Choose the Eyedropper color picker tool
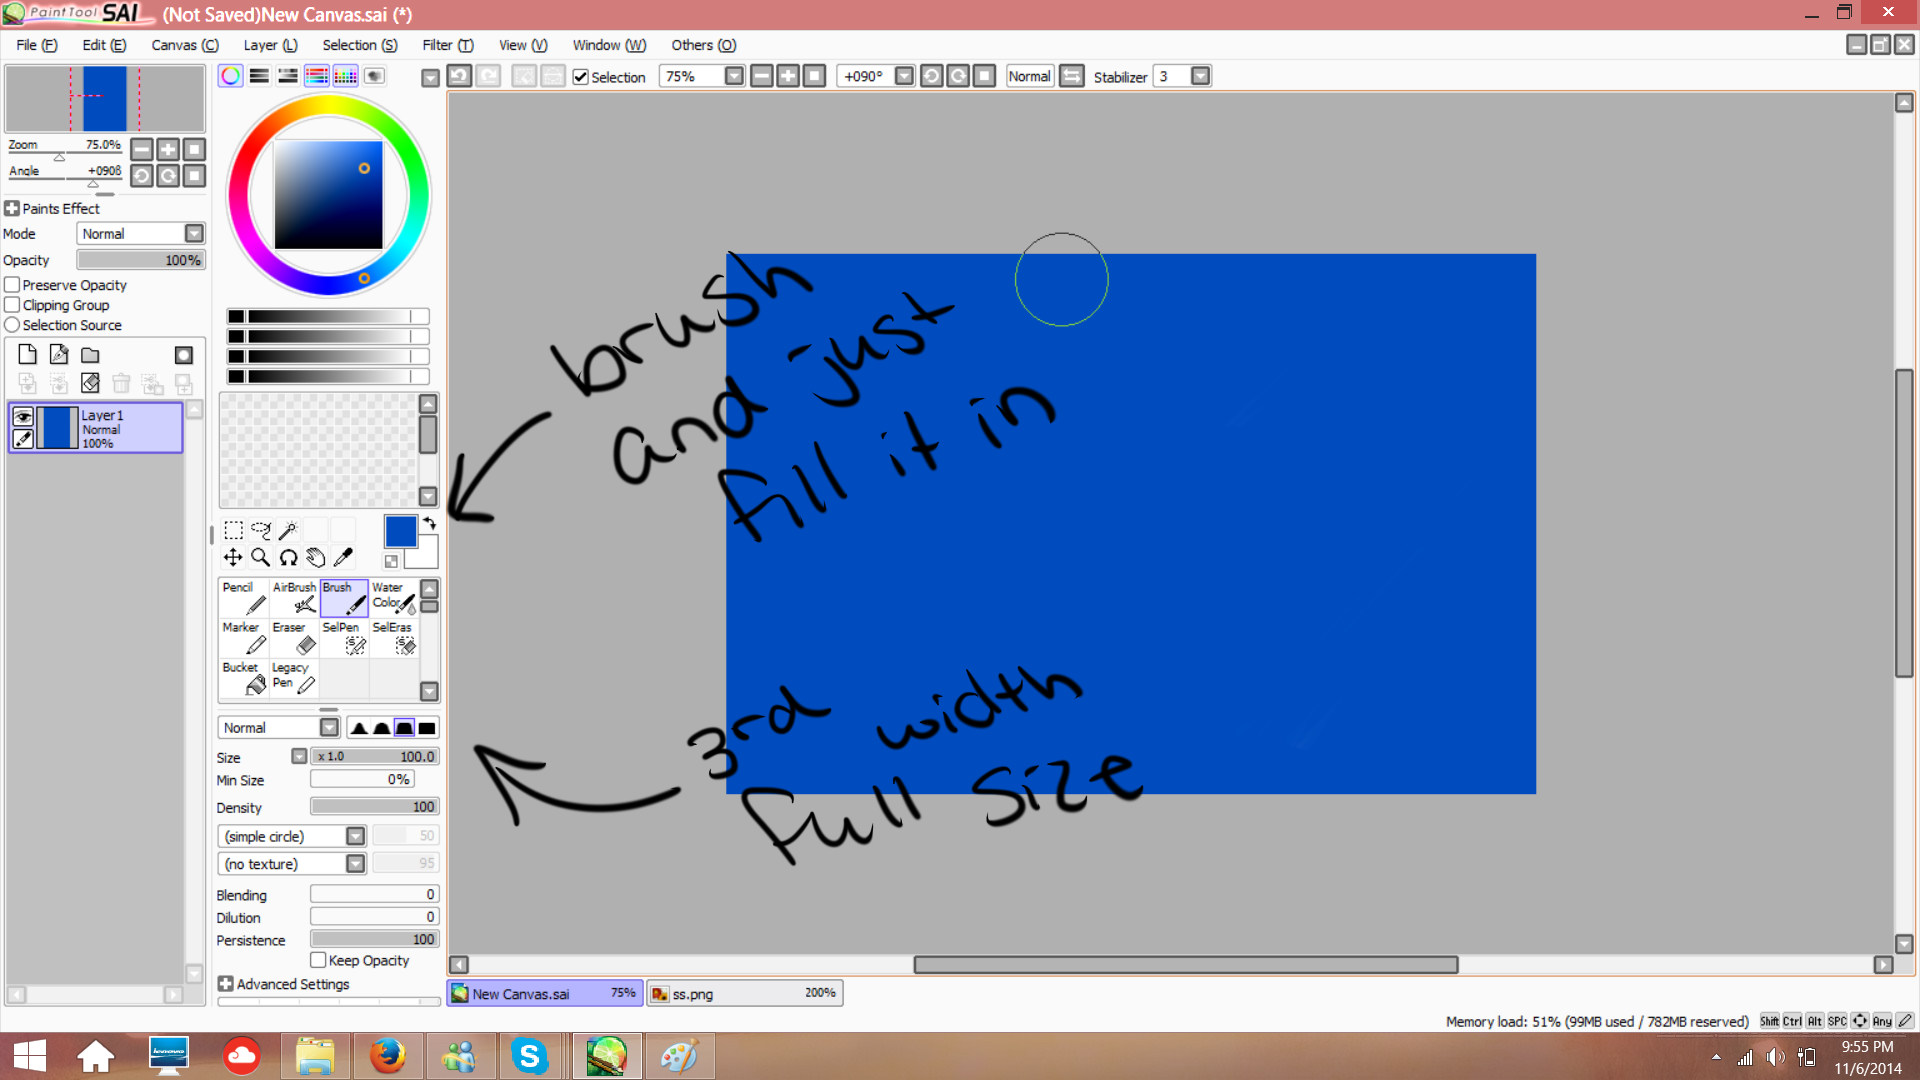 343,557
